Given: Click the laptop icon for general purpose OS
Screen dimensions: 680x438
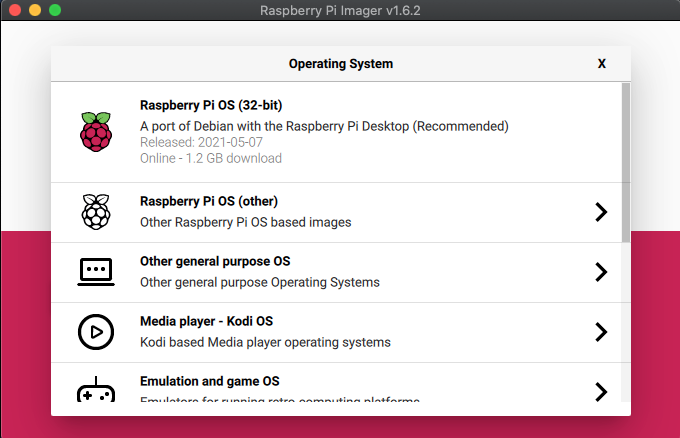Looking at the screenshot, I should pos(96,272).
